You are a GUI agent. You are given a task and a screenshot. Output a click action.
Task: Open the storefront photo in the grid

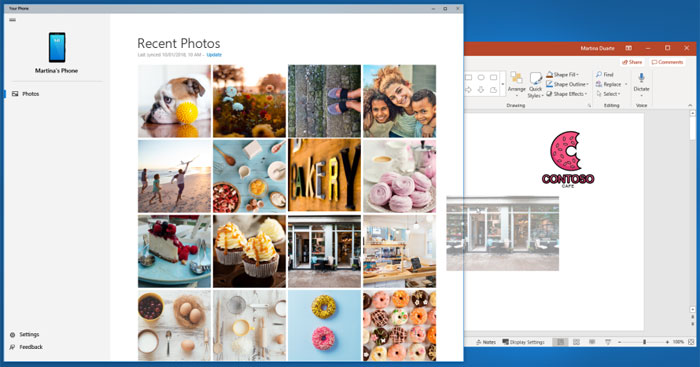[x=325, y=251]
